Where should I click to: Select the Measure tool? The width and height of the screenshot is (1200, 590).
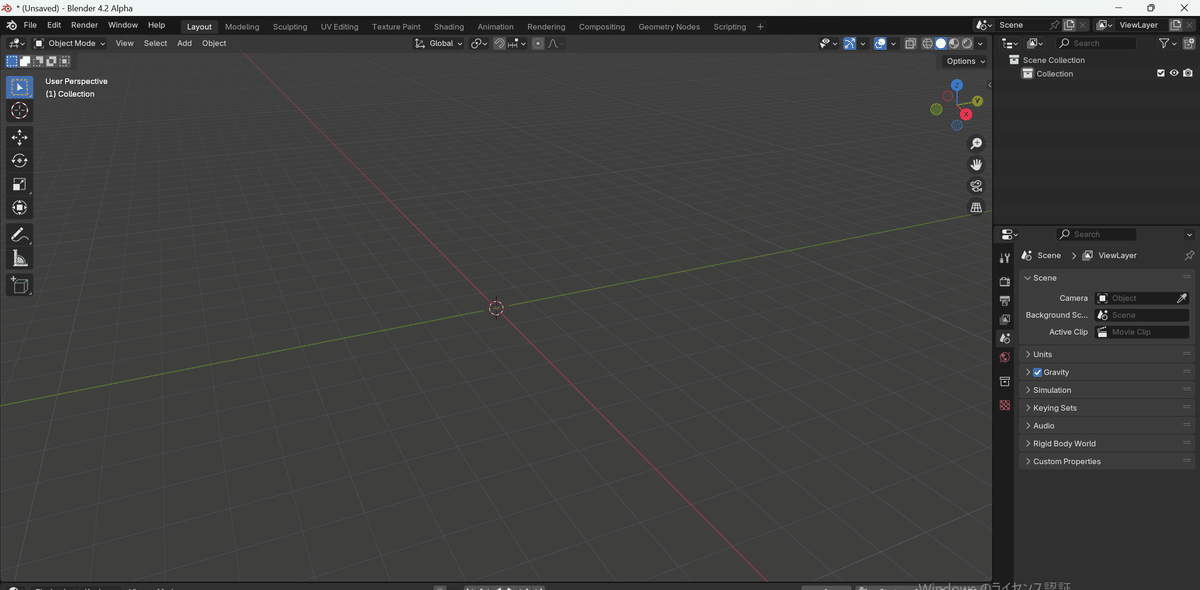pyautogui.click(x=19, y=257)
